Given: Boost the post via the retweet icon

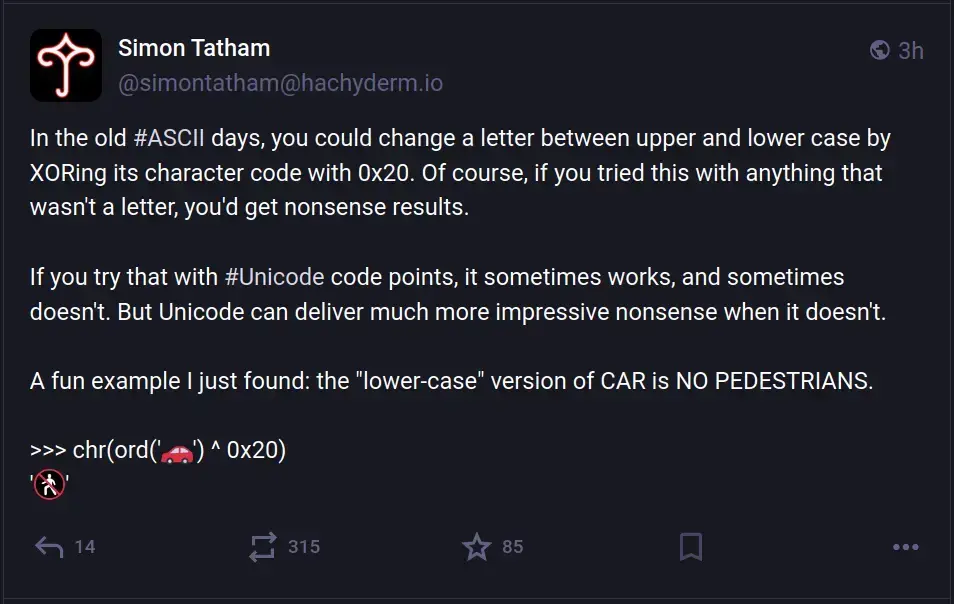Looking at the screenshot, I should pos(263,547).
